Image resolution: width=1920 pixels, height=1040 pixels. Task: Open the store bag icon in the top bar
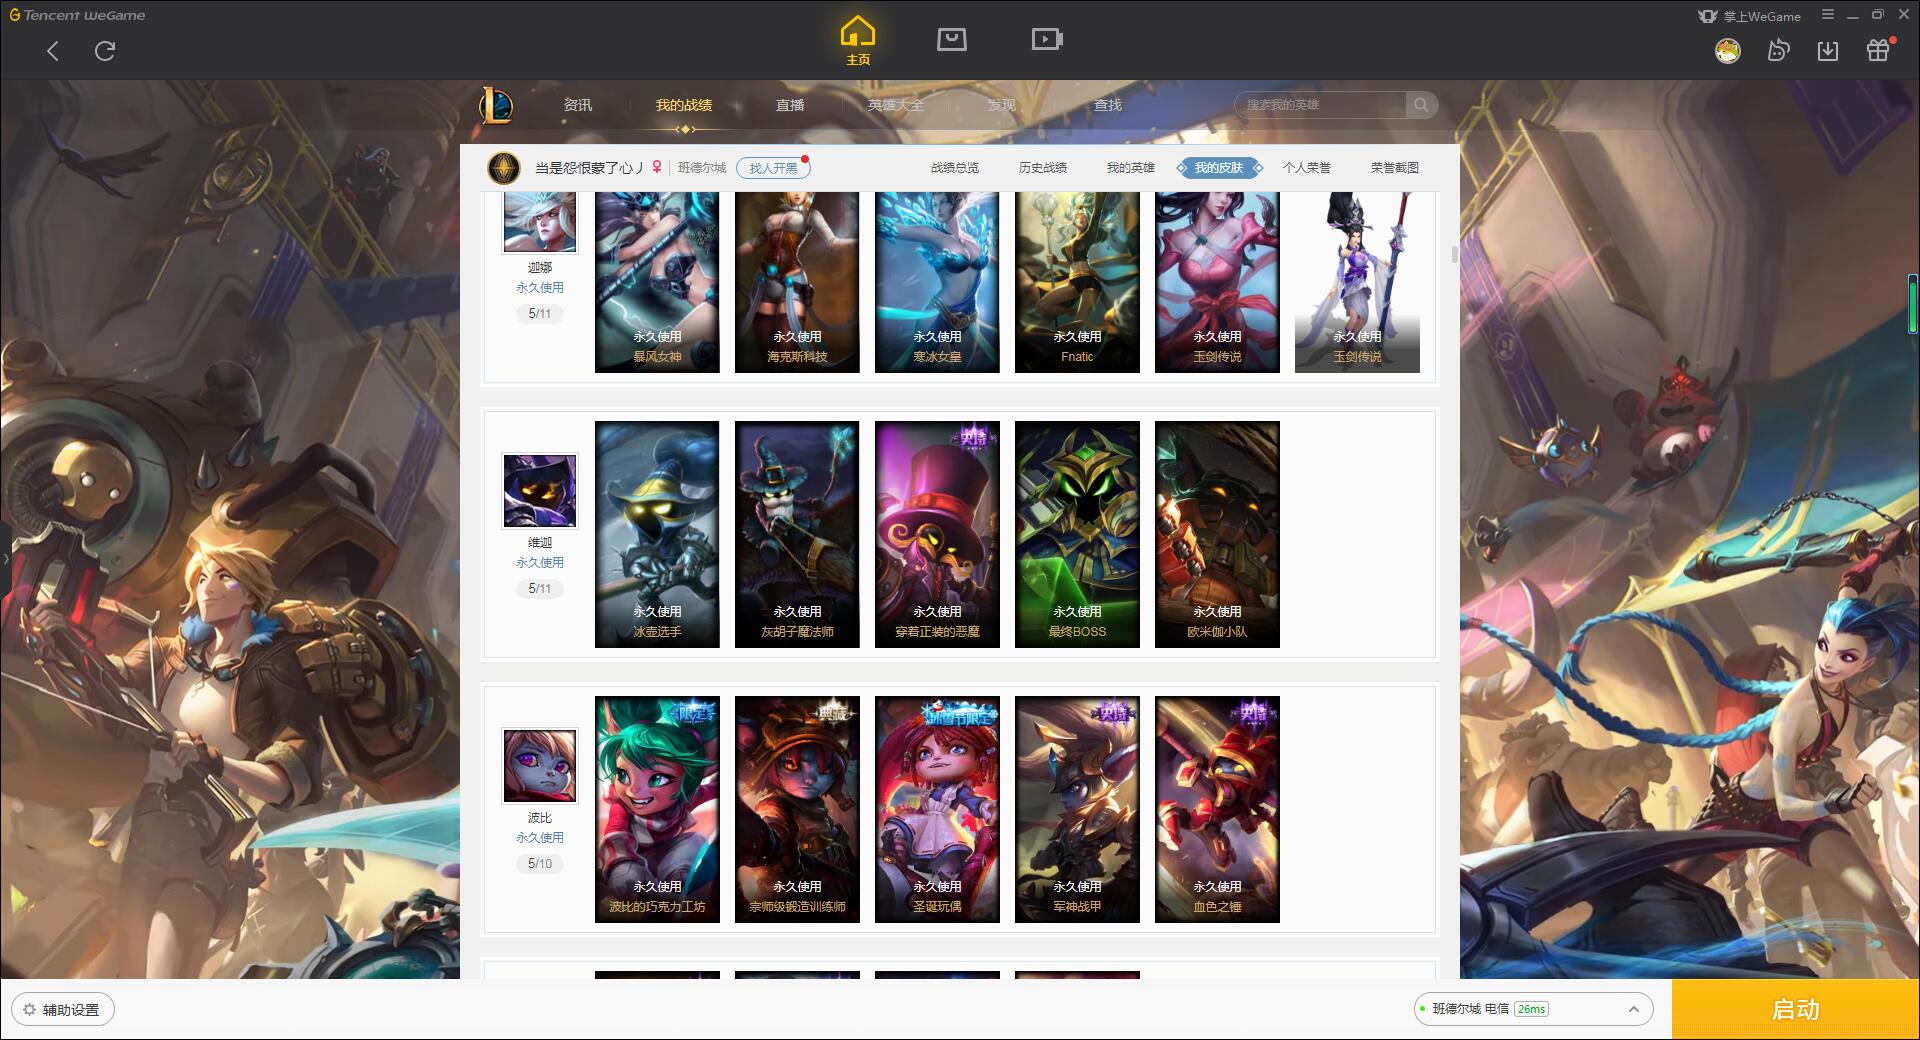coord(951,39)
